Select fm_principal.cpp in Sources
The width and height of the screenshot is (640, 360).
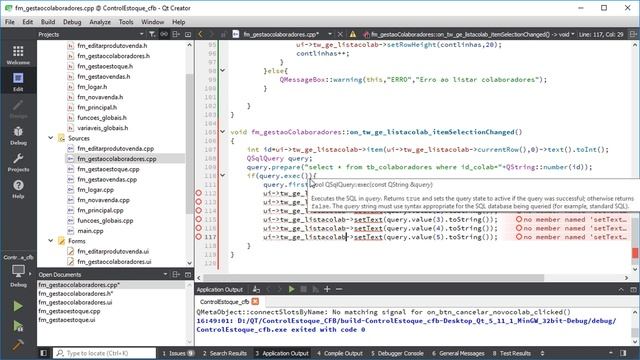pos(100,210)
